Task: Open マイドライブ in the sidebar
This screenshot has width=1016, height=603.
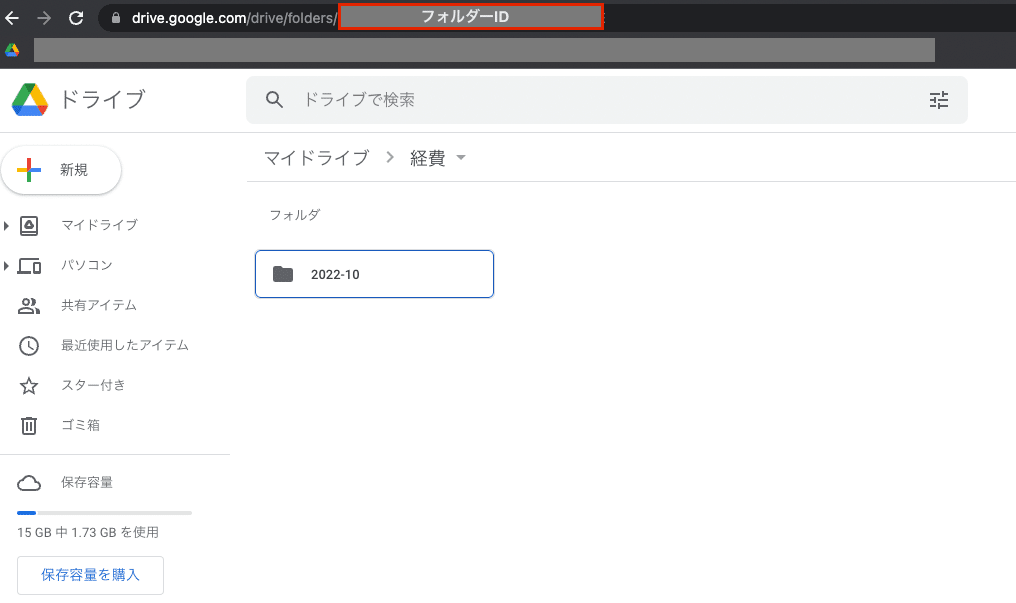Action: click(99, 225)
